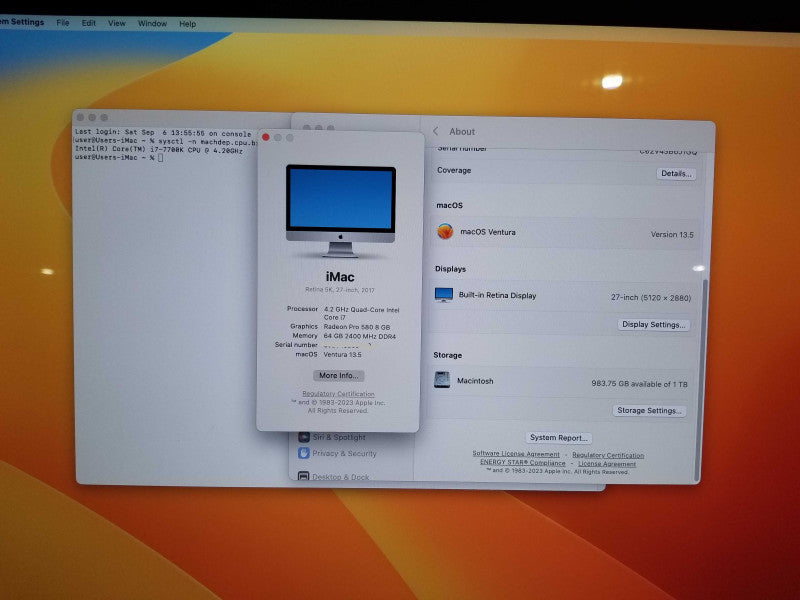Viewport: 800px width, 600px height.
Task: Click the 'Macintosh' storage name
Action: pyautogui.click(x=475, y=381)
